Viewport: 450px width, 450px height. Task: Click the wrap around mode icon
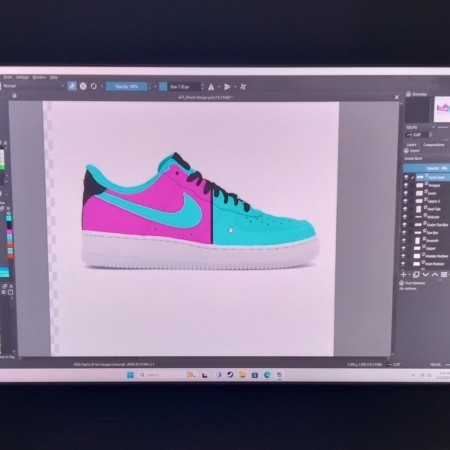tap(243, 87)
